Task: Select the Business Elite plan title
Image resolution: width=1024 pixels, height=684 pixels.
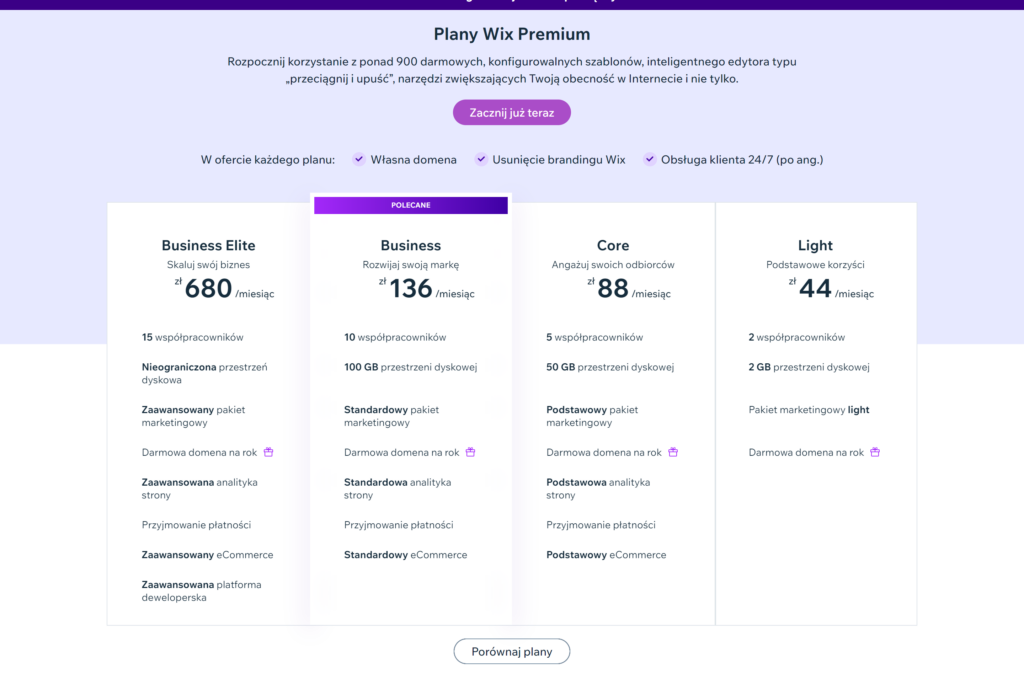Action: pos(208,245)
